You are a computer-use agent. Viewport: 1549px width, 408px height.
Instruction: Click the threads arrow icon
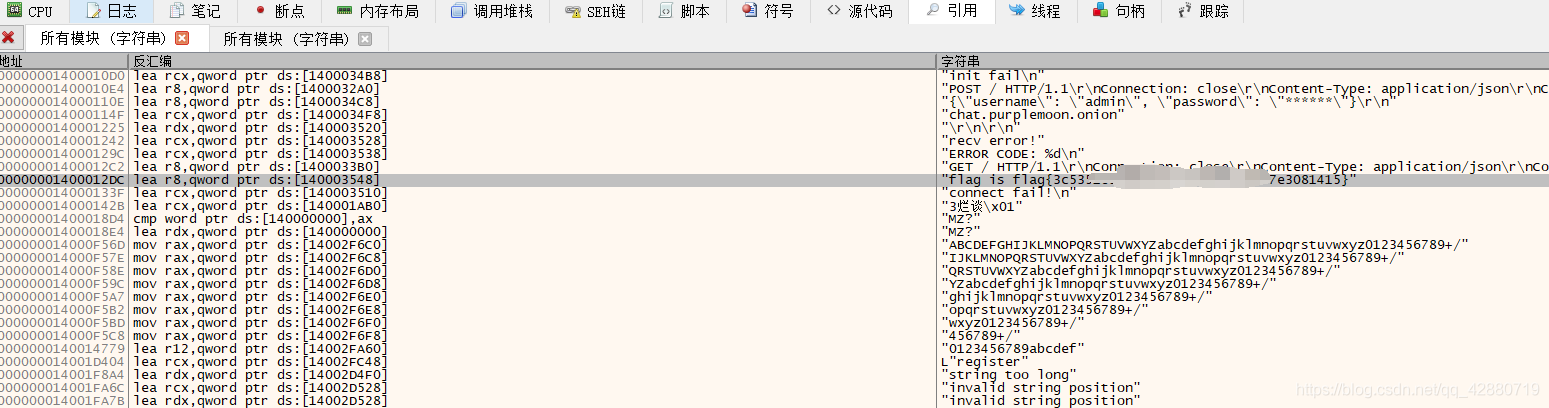click(x=1016, y=11)
